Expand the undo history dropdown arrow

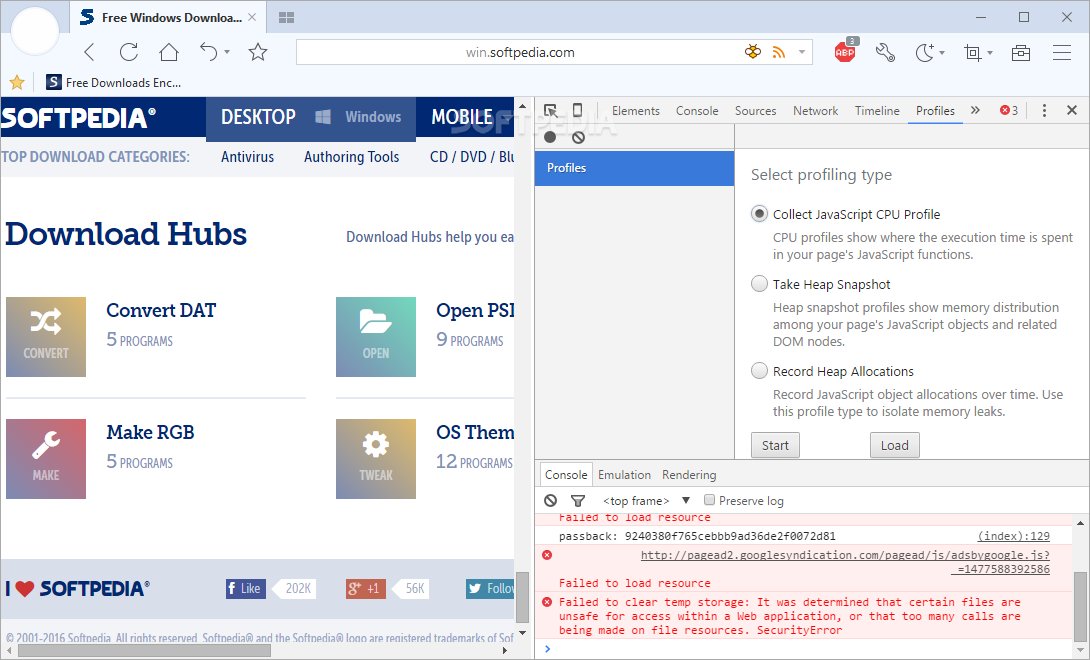(227, 52)
